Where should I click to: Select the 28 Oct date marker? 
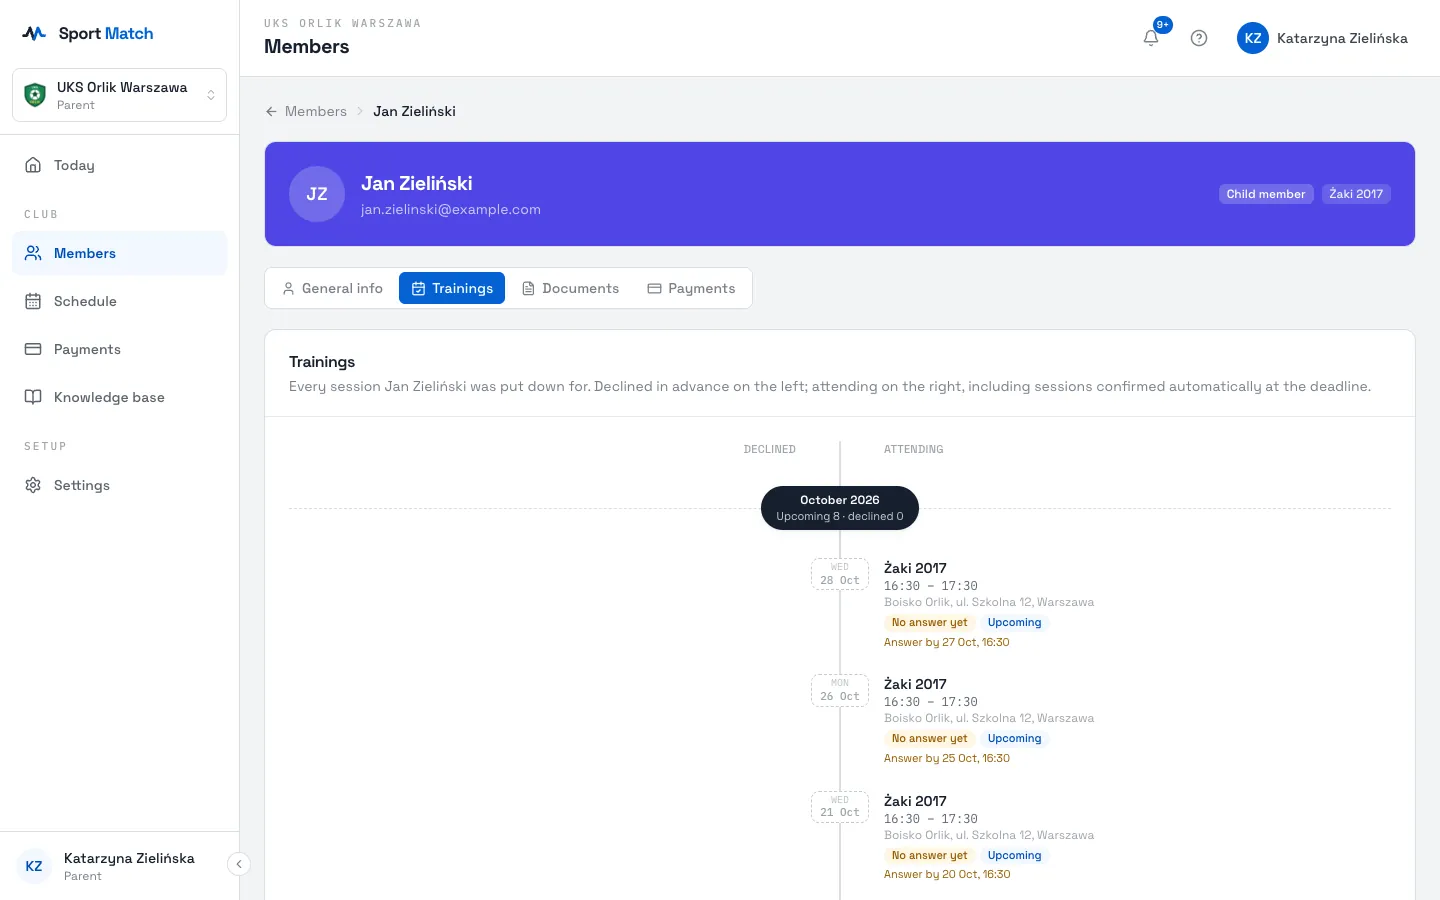(840, 574)
